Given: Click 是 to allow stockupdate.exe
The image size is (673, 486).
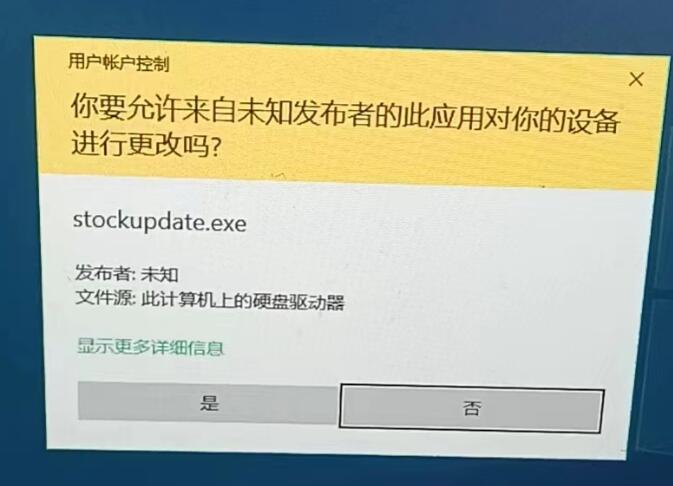Looking at the screenshot, I should (208, 404).
